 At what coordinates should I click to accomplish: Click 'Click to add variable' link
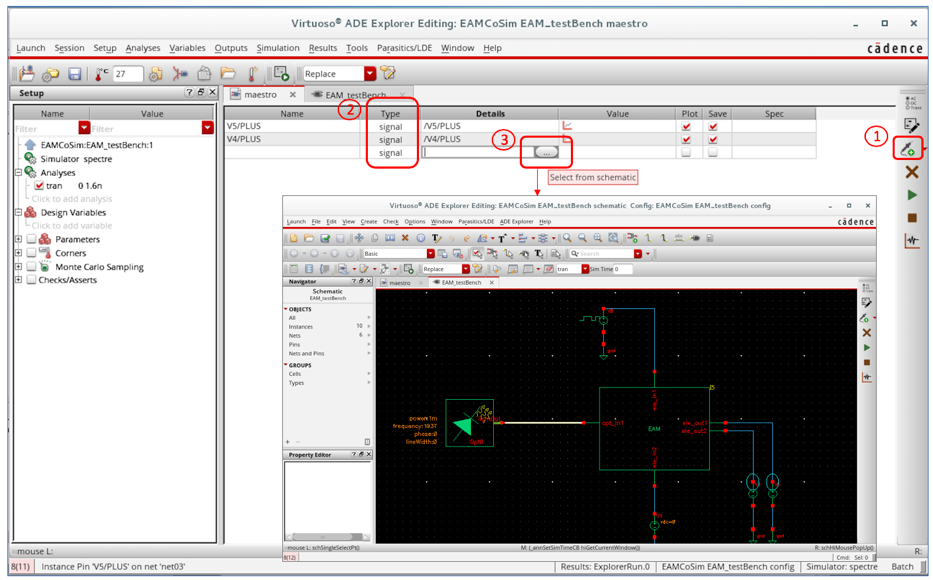pyautogui.click(x=71, y=225)
